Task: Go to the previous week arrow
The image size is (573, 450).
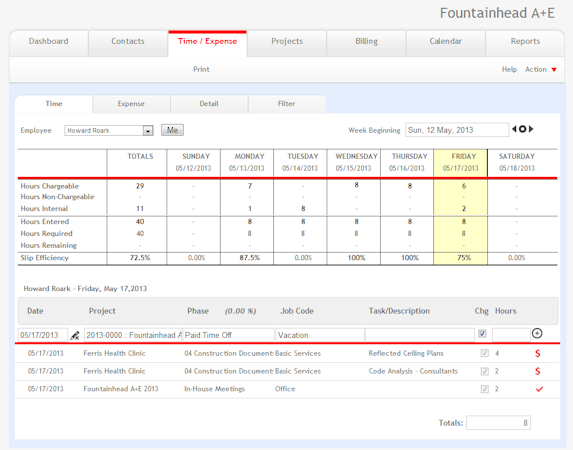Action: pos(514,129)
